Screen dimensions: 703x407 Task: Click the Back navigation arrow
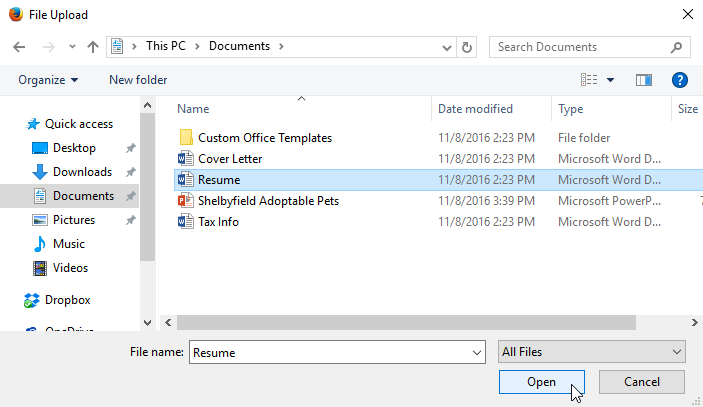(20, 47)
